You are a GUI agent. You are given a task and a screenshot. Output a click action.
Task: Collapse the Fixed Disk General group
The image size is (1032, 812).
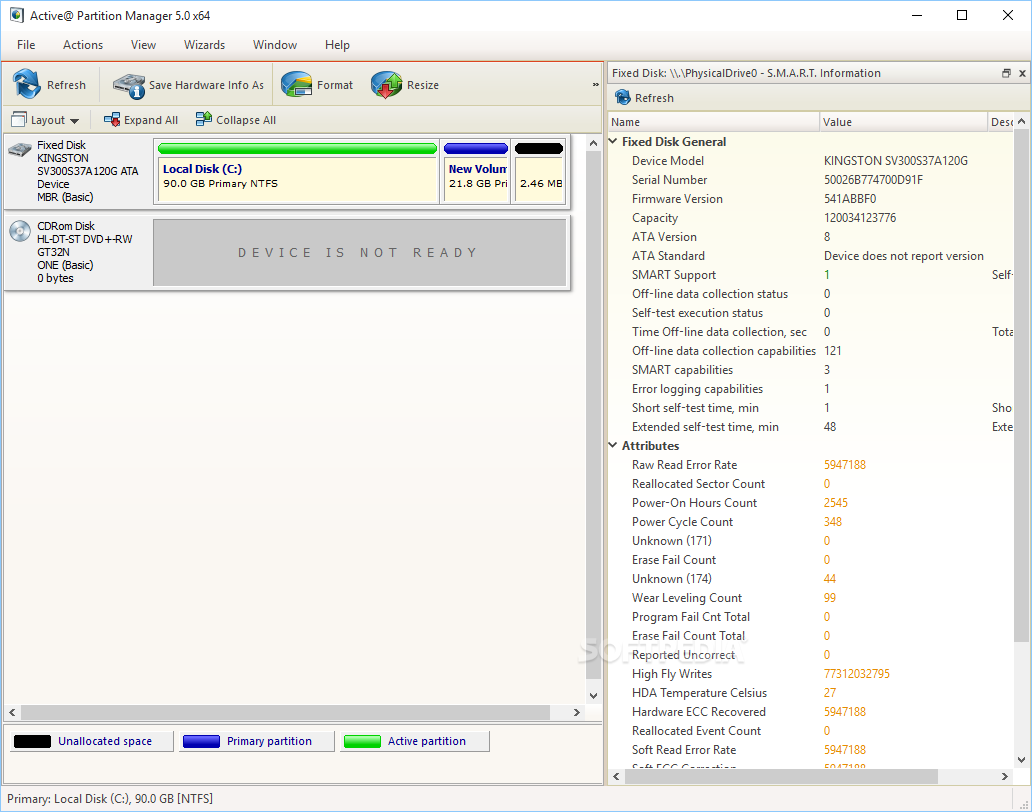613,141
